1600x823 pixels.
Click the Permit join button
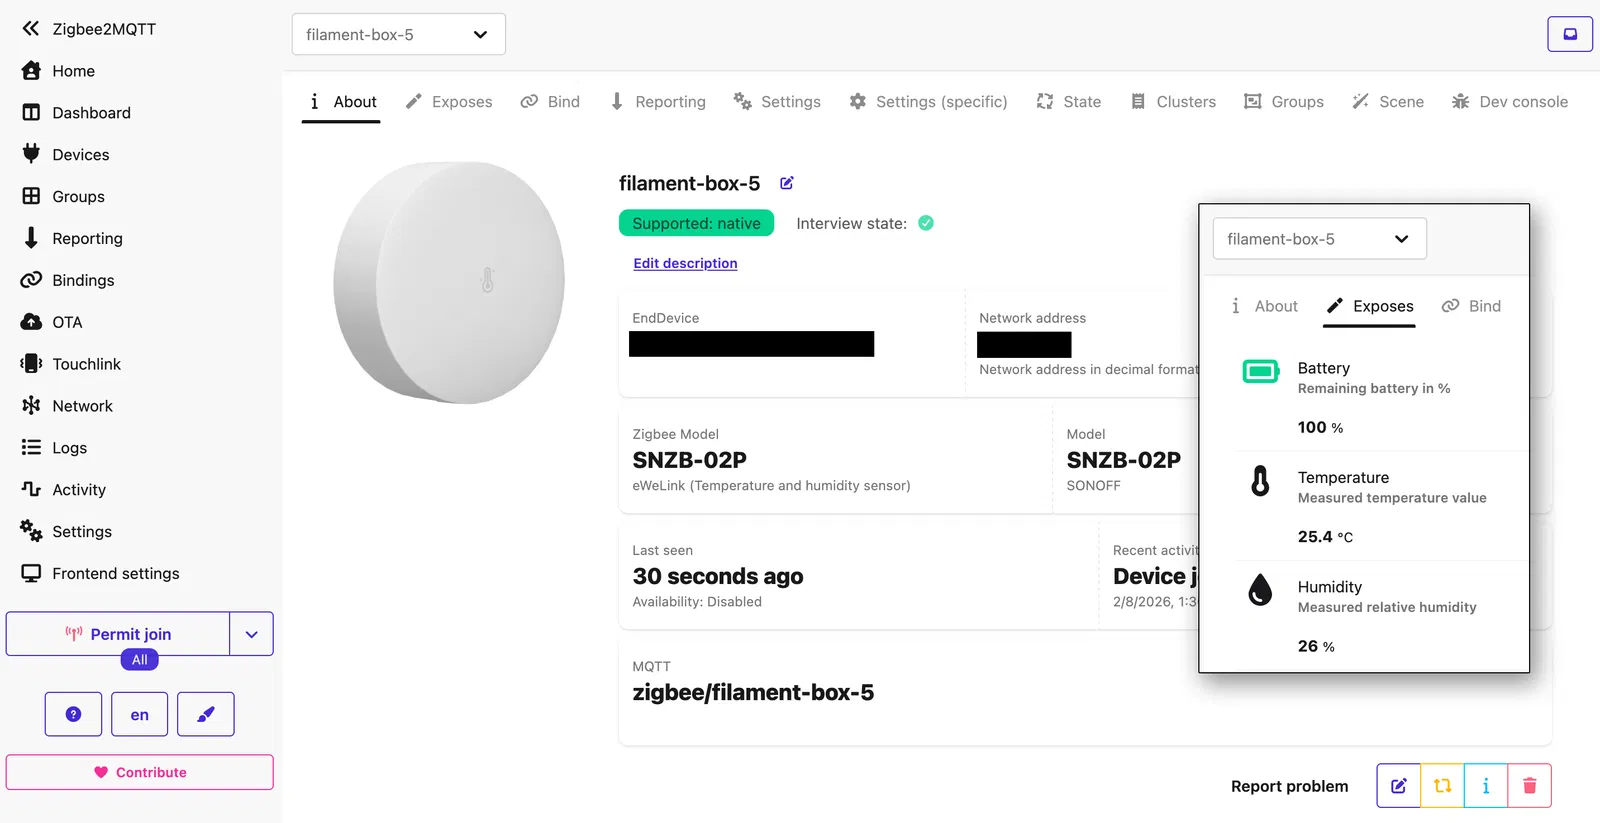pos(118,634)
